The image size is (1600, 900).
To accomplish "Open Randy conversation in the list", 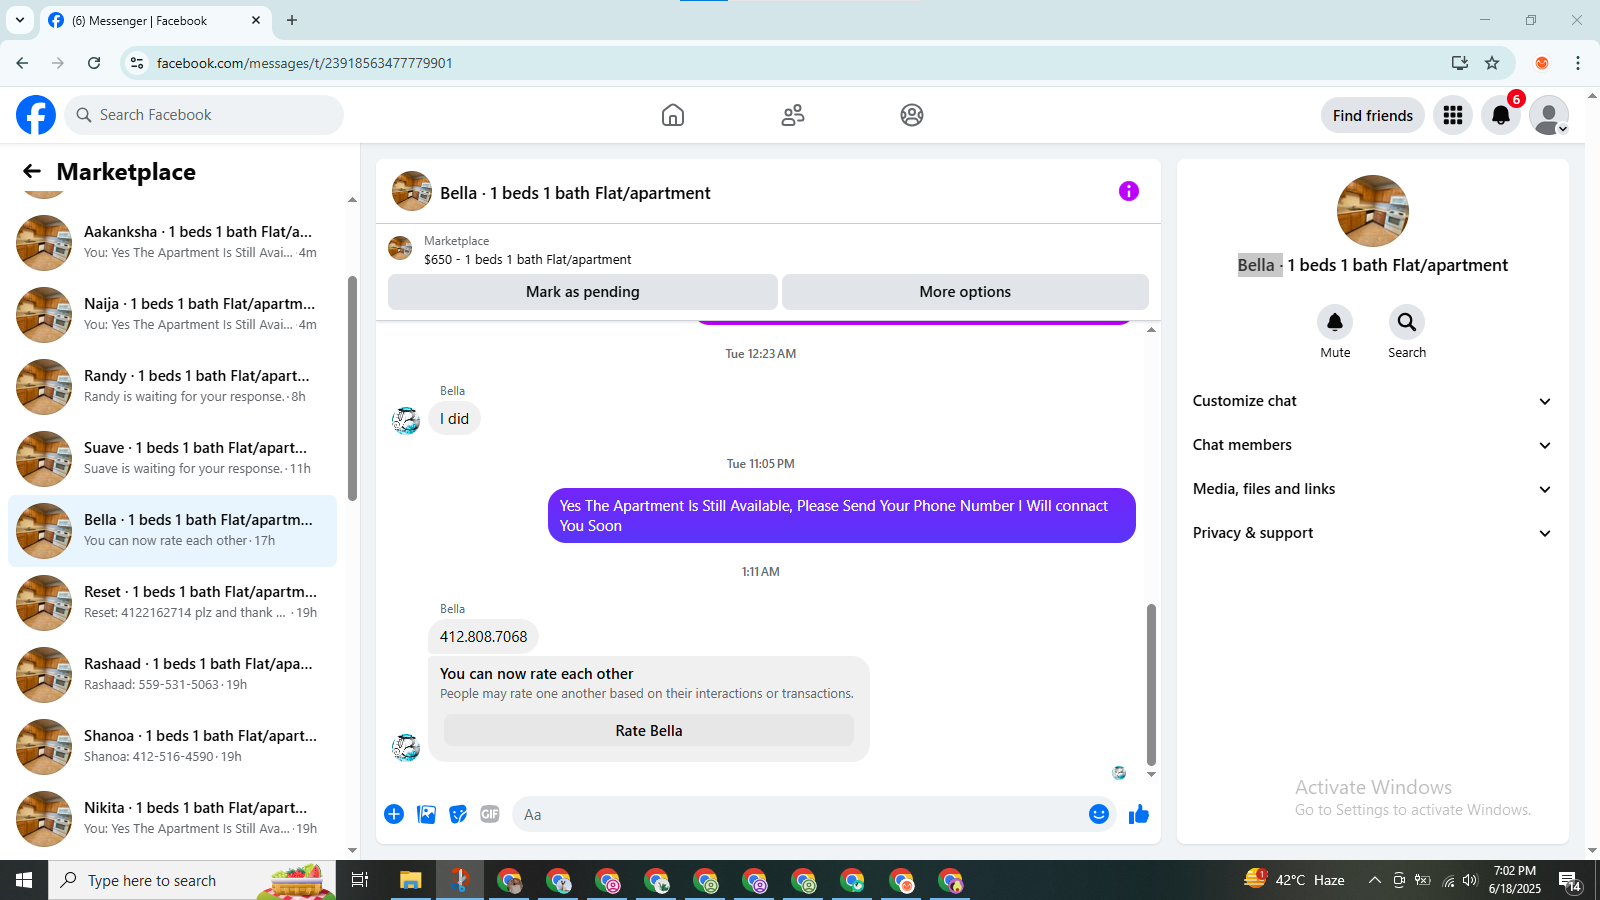I will 172,387.
